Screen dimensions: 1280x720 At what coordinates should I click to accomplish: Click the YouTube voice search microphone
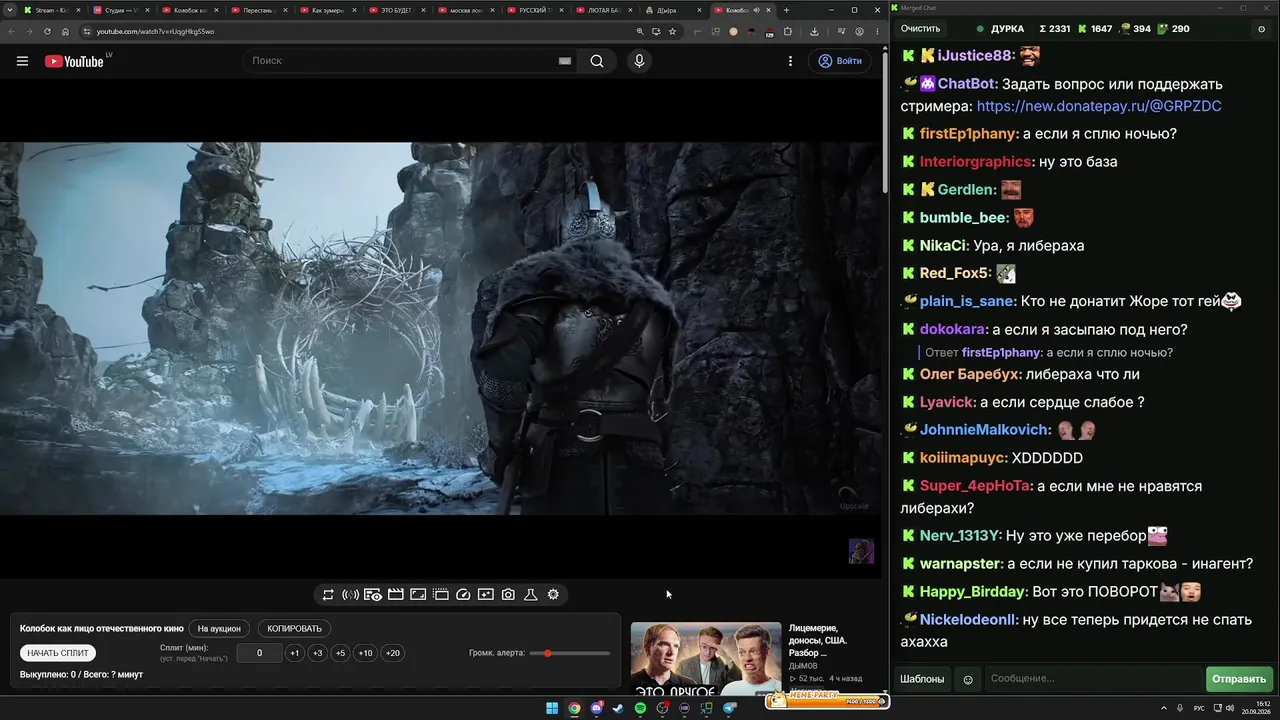[639, 61]
